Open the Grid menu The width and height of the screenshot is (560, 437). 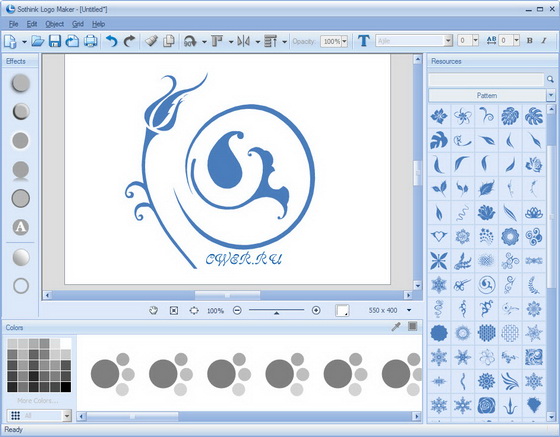pyautogui.click(x=78, y=24)
